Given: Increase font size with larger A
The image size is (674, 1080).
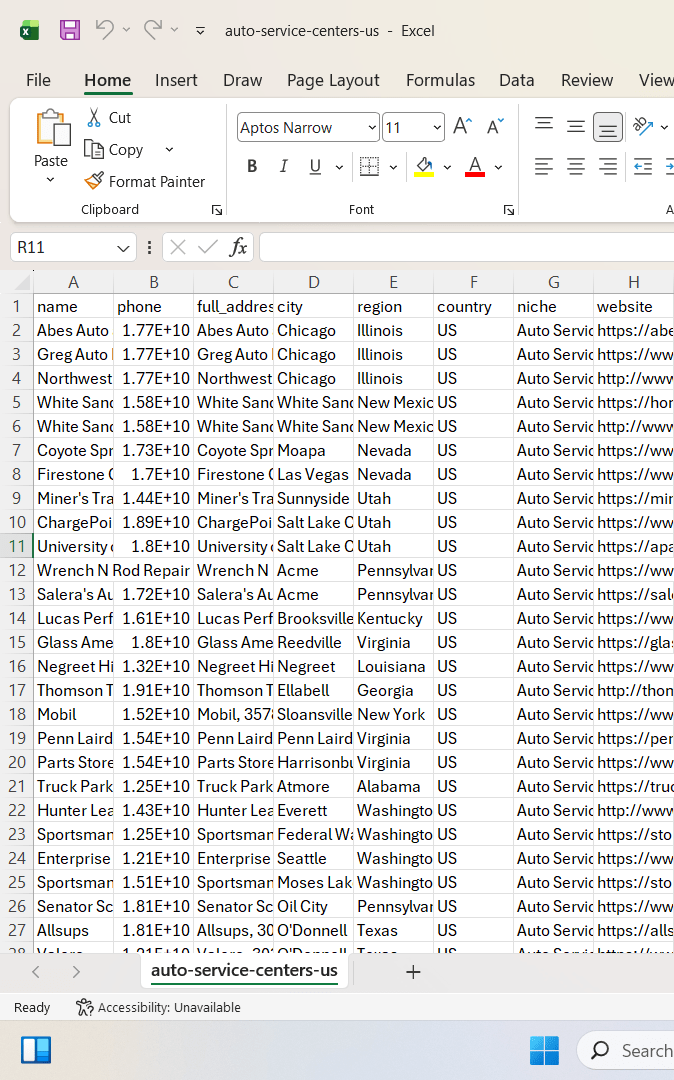Looking at the screenshot, I should pos(463,126).
